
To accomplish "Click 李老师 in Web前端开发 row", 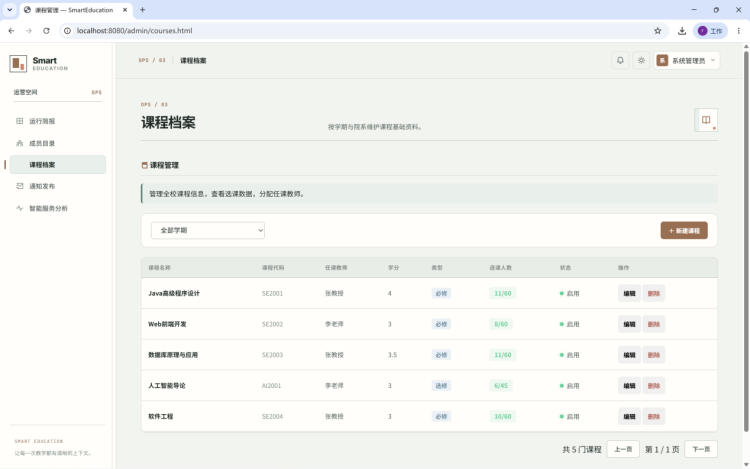I will 334,324.
